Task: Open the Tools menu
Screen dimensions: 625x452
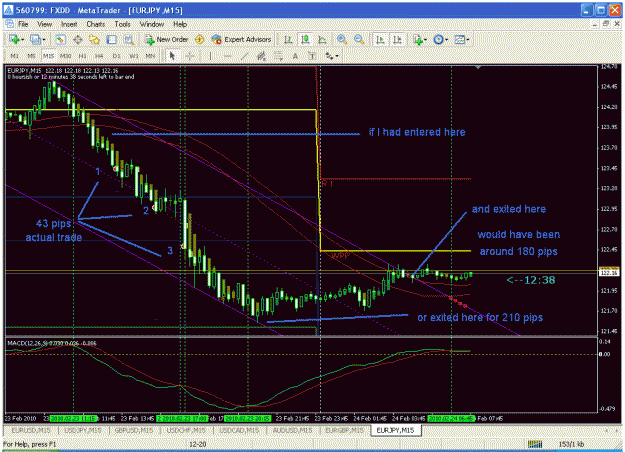Action: (x=122, y=24)
